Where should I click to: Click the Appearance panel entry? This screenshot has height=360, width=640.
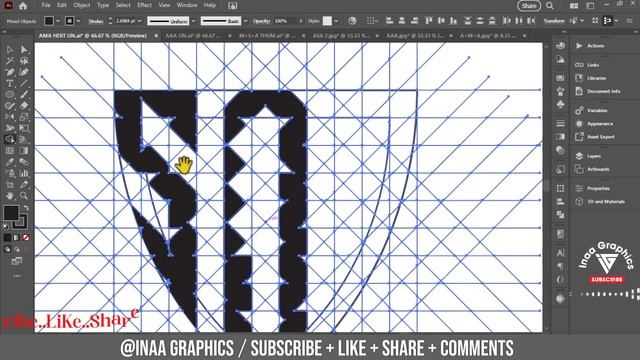pyautogui.click(x=600, y=124)
